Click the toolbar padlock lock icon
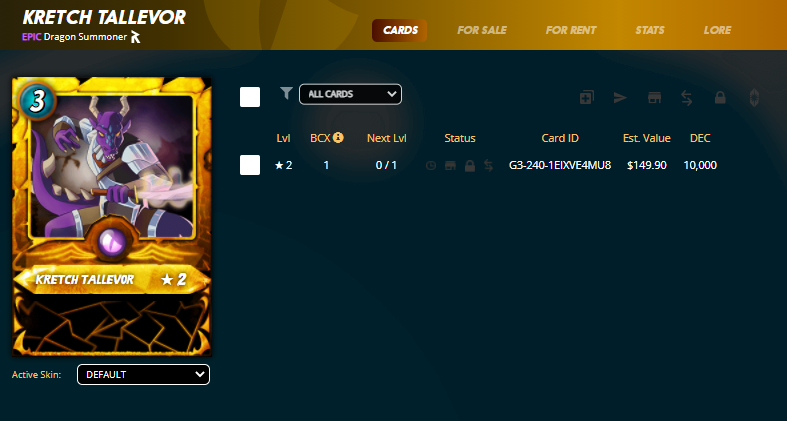787x421 pixels. click(720, 97)
